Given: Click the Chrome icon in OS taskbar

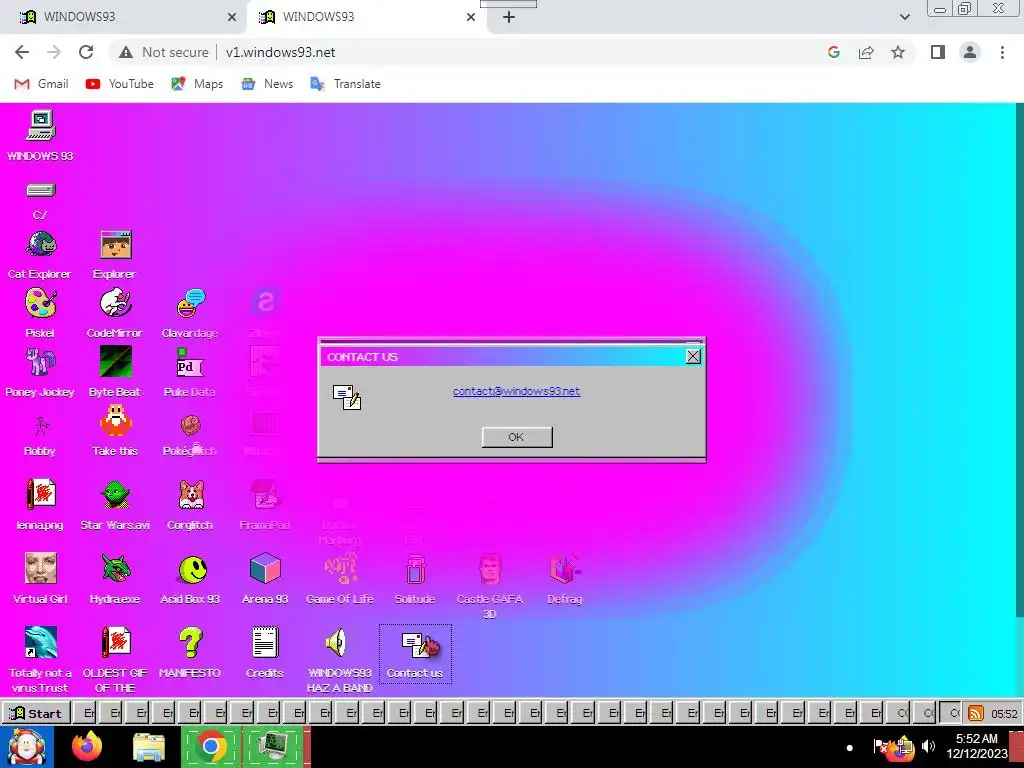Looking at the screenshot, I should click(x=210, y=746).
